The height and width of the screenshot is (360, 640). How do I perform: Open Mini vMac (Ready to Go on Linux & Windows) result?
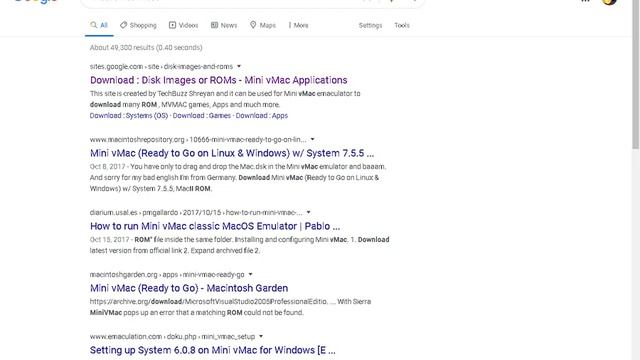pos(232,153)
